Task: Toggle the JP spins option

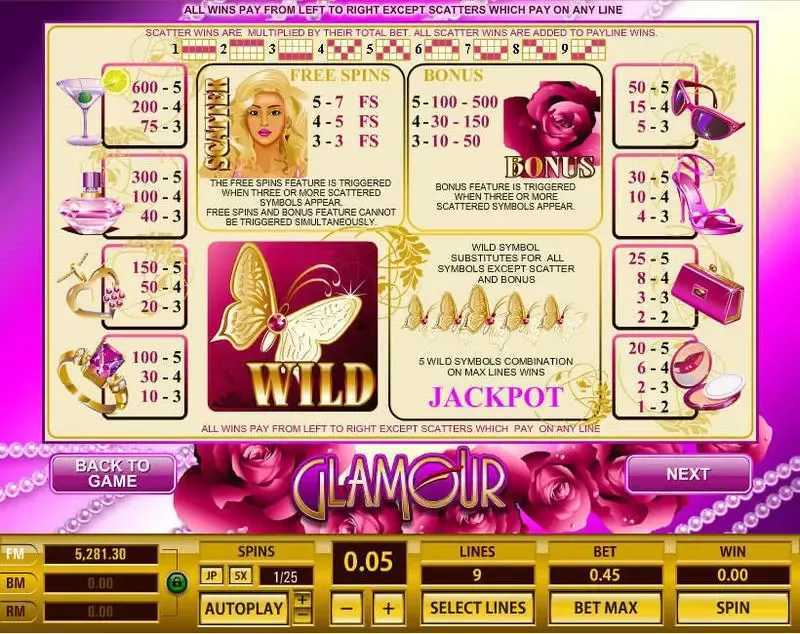Action: [x=211, y=576]
